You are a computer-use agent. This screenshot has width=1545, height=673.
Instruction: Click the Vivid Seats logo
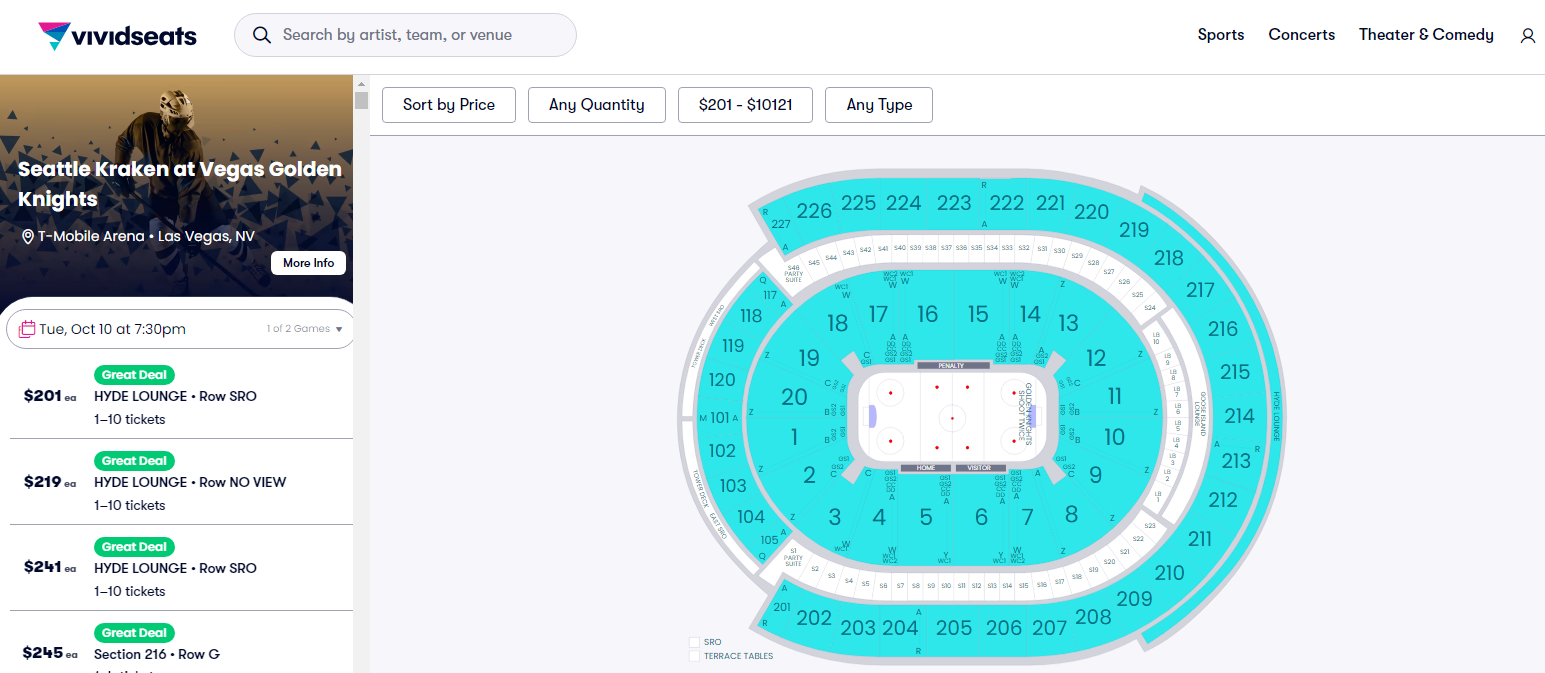pos(117,36)
